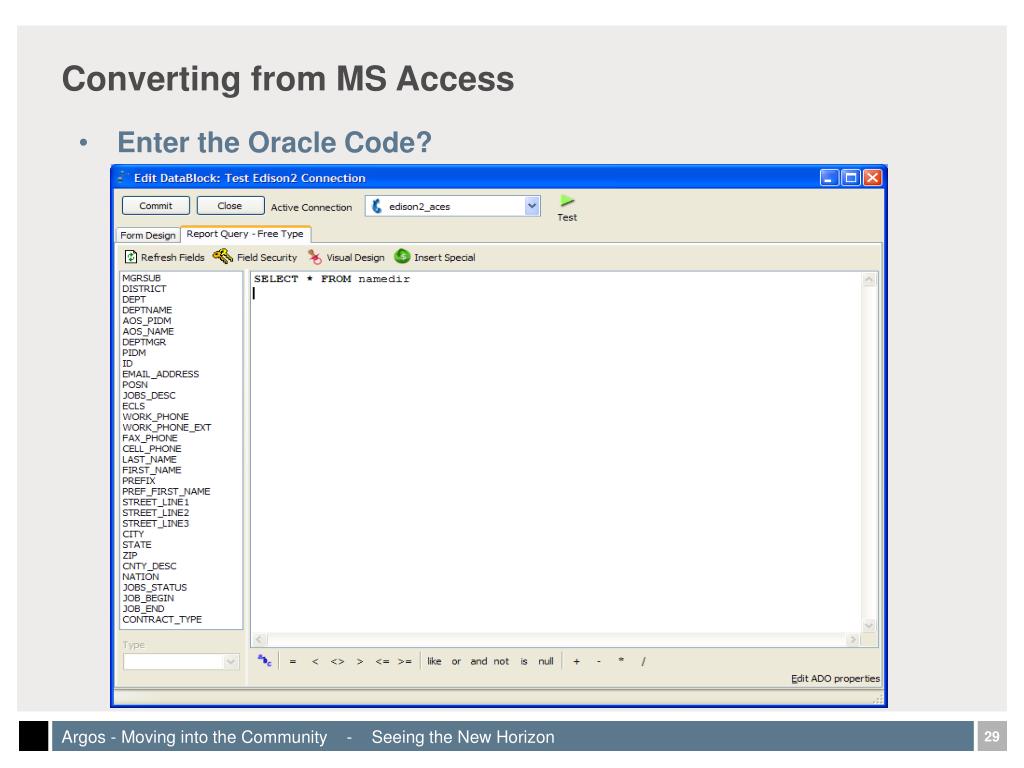The image size is (1024, 768).
Task: Open Edit ADO properties link
Action: pos(835,679)
